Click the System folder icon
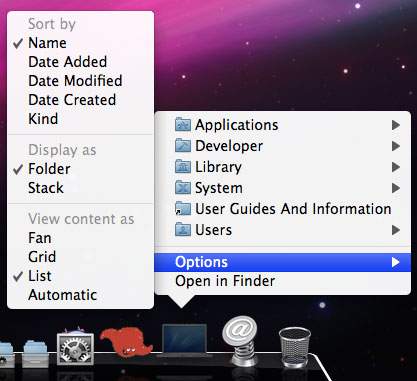The image size is (417, 381). point(183,188)
